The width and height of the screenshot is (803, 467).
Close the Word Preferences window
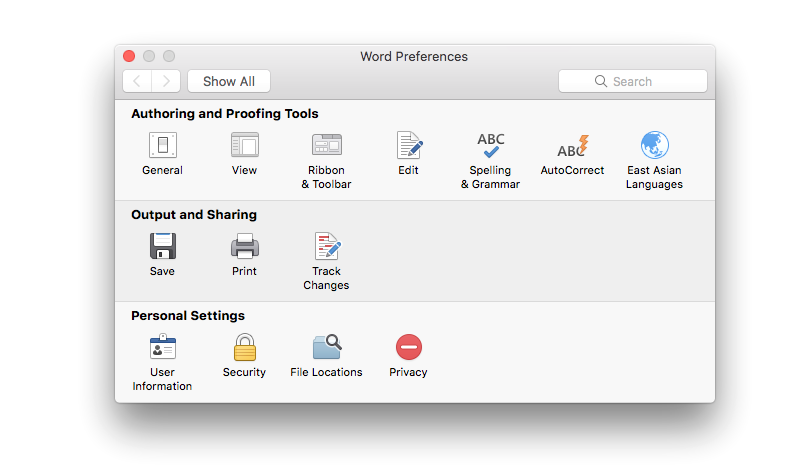[x=129, y=57]
